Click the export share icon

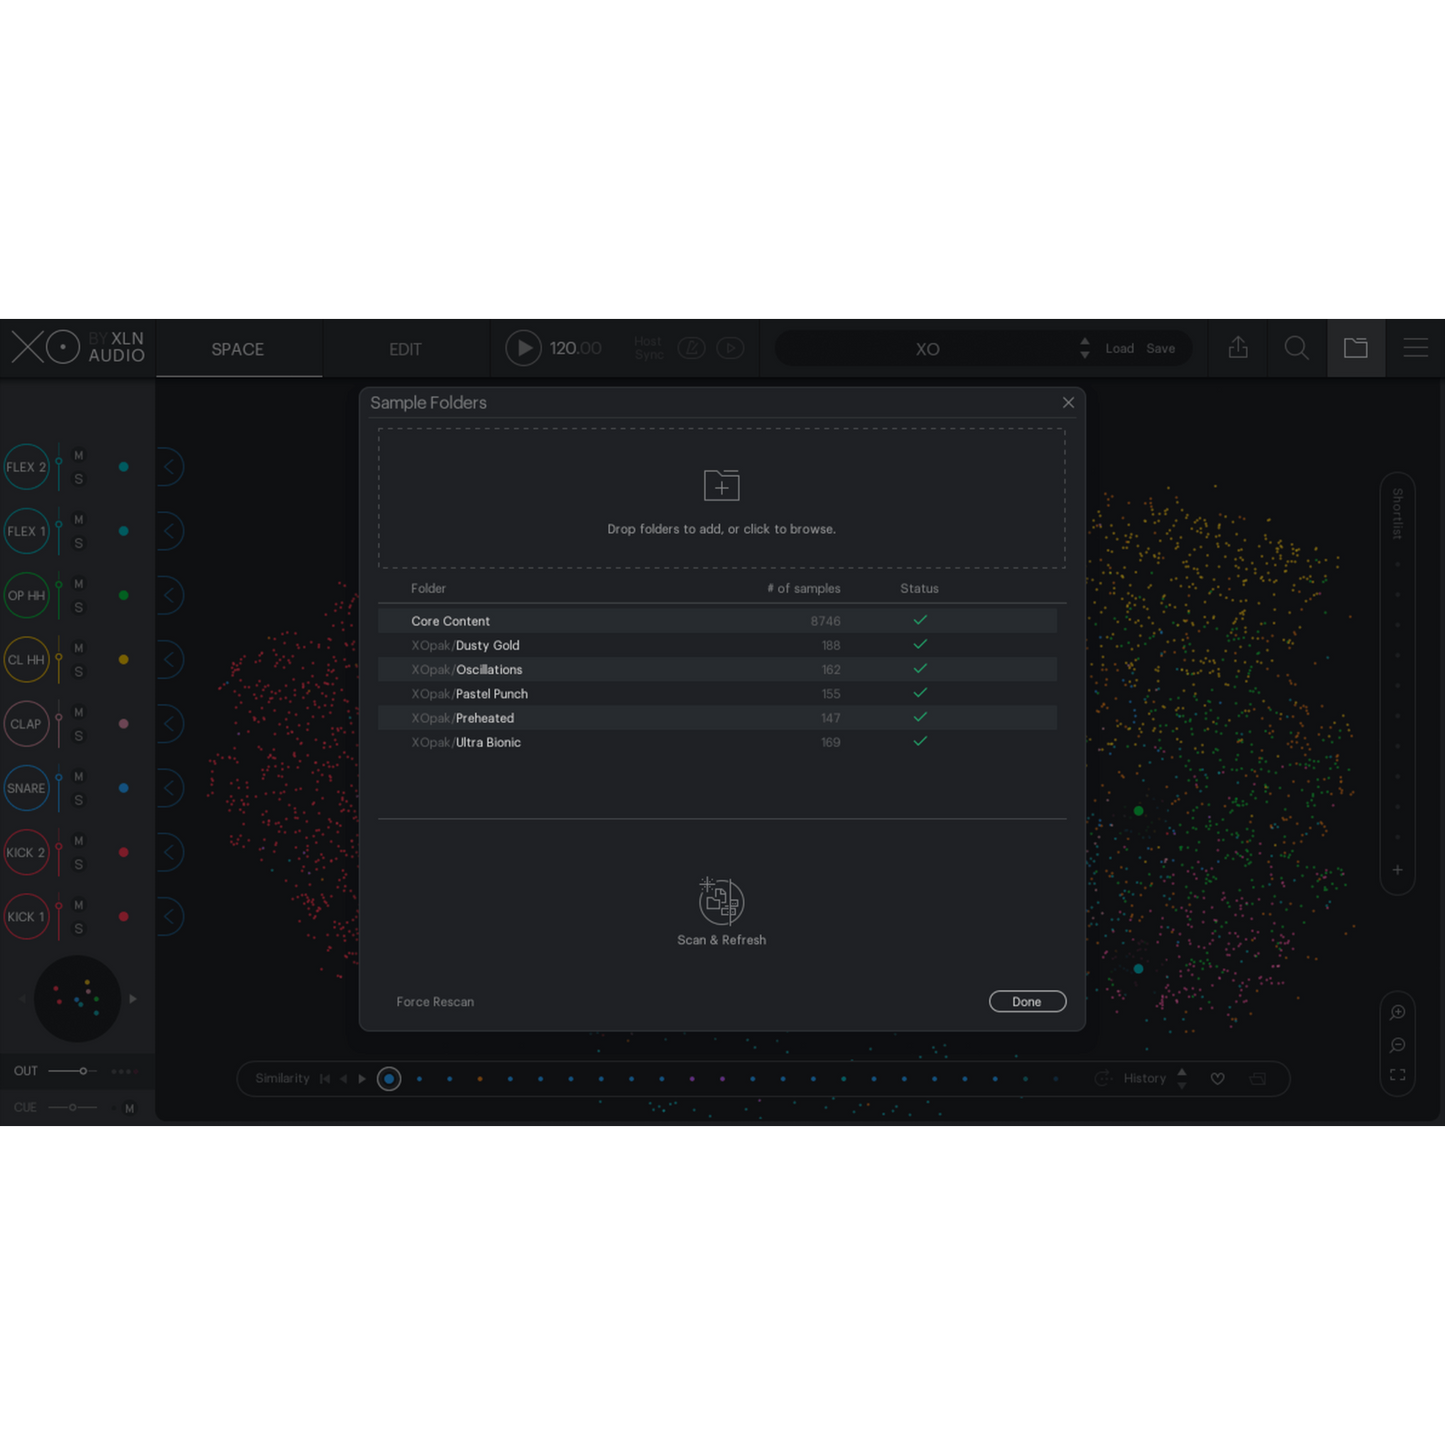[x=1238, y=348]
